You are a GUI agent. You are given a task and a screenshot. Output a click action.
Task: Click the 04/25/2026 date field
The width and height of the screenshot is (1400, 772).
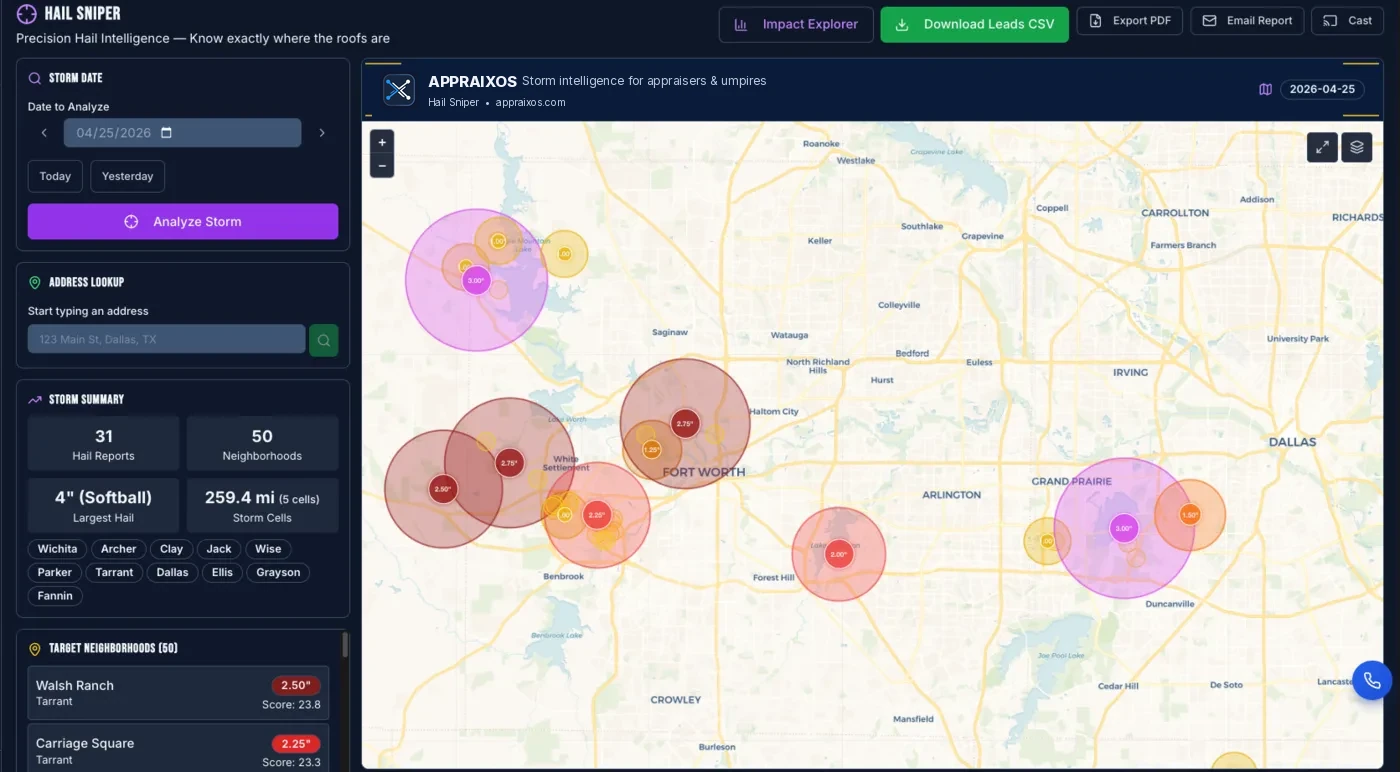point(182,133)
